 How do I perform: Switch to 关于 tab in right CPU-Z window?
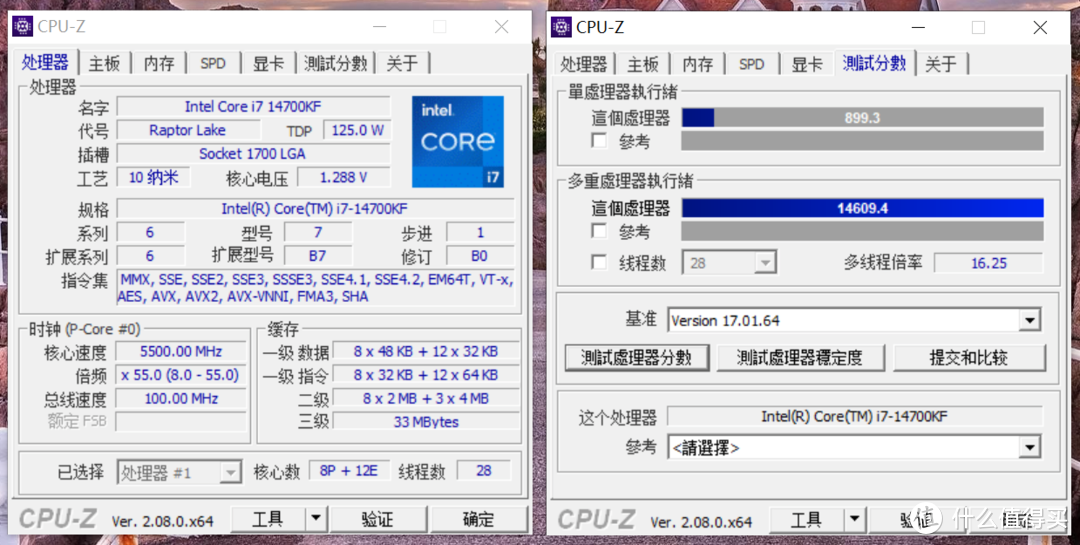click(x=941, y=64)
